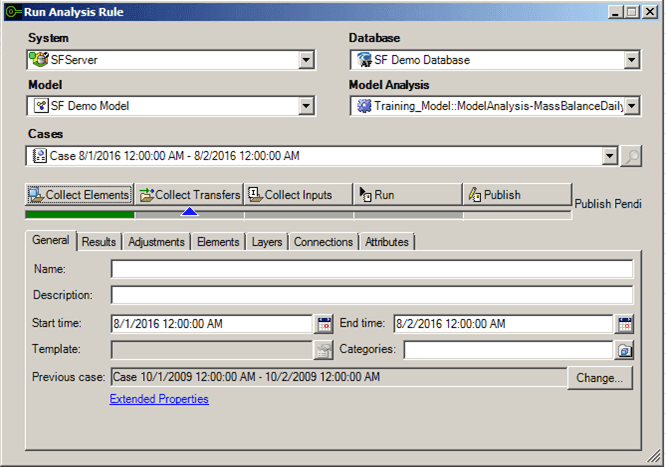Click the SFServer system combo box
Screen dimensions: 666x467
click(x=171, y=60)
